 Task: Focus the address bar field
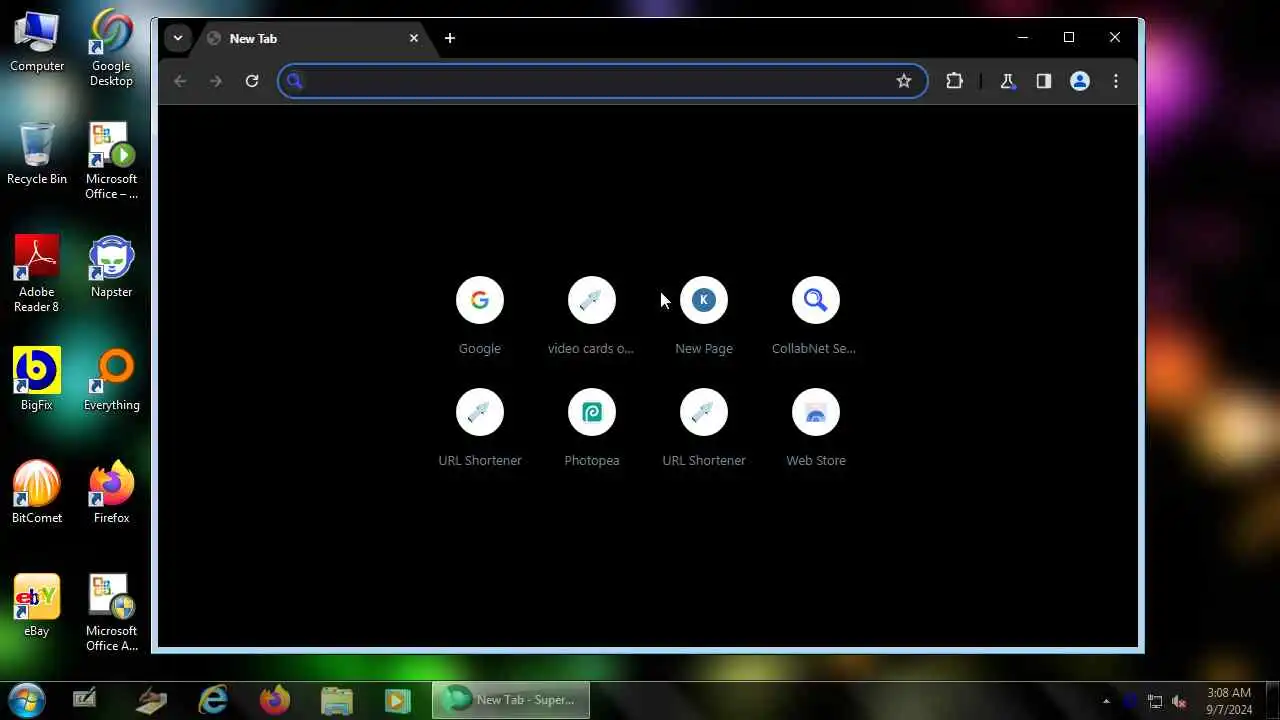tap(602, 81)
